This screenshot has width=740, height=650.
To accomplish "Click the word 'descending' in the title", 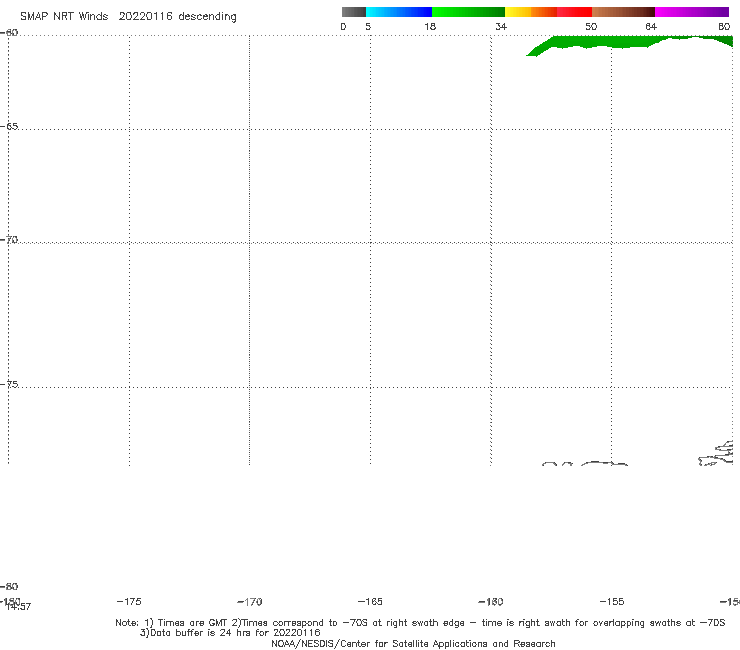I will [x=207, y=17].
